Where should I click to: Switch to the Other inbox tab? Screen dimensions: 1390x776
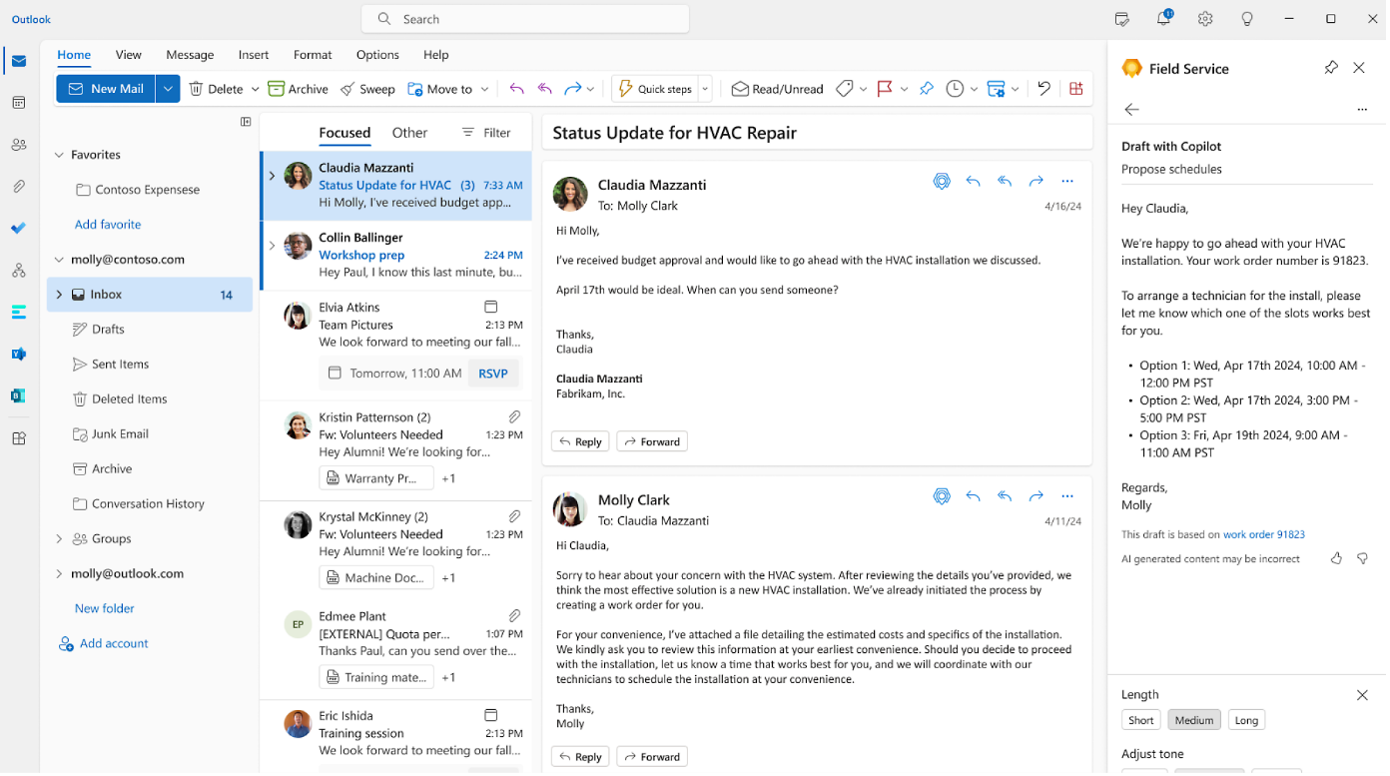(409, 132)
